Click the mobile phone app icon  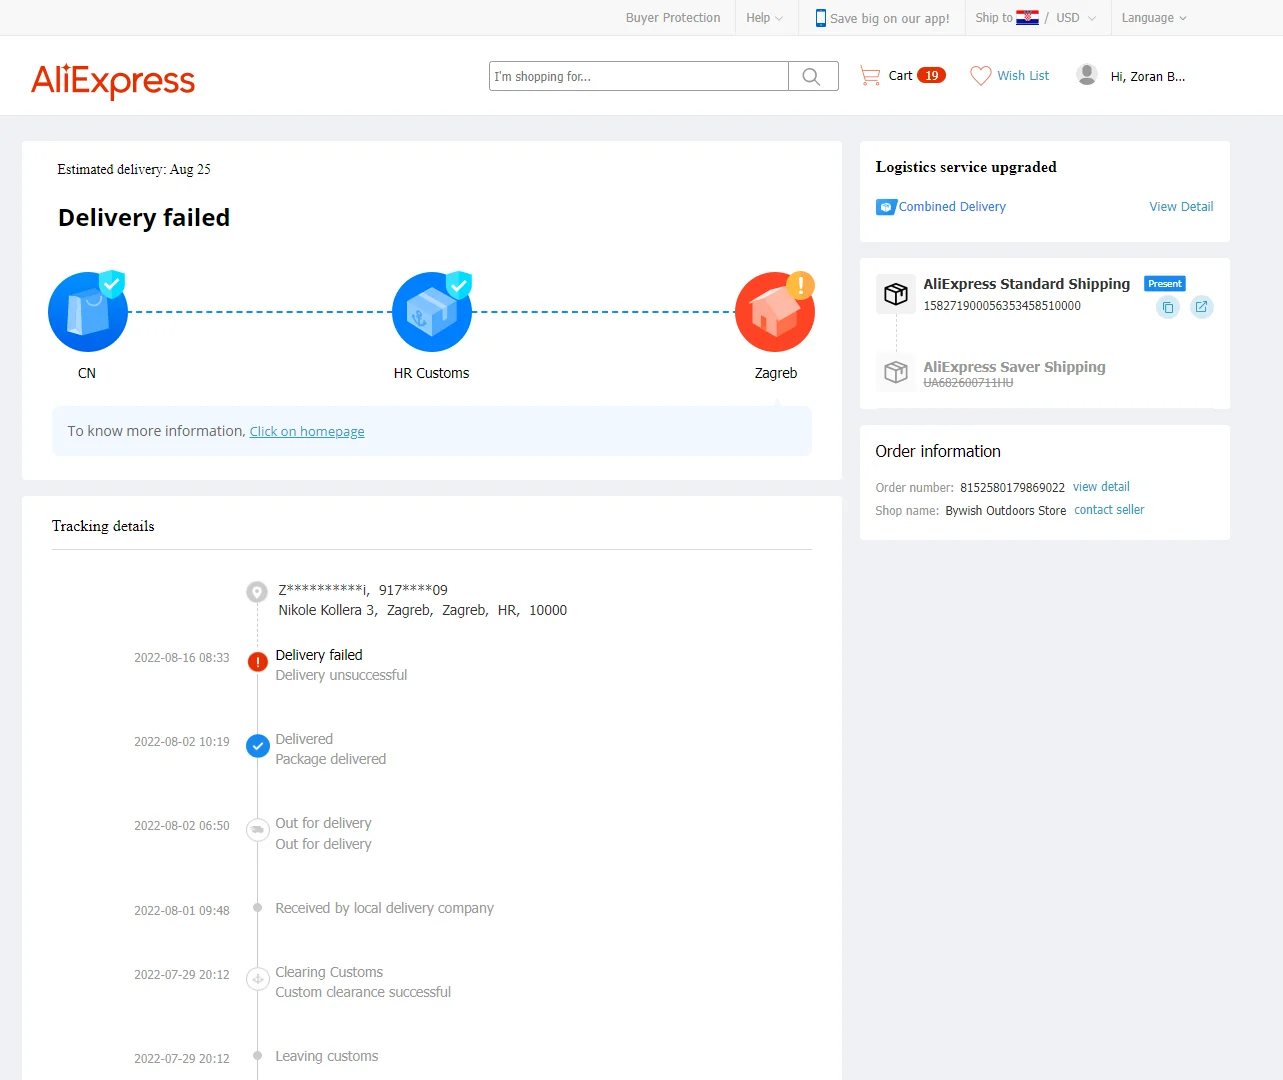click(821, 18)
